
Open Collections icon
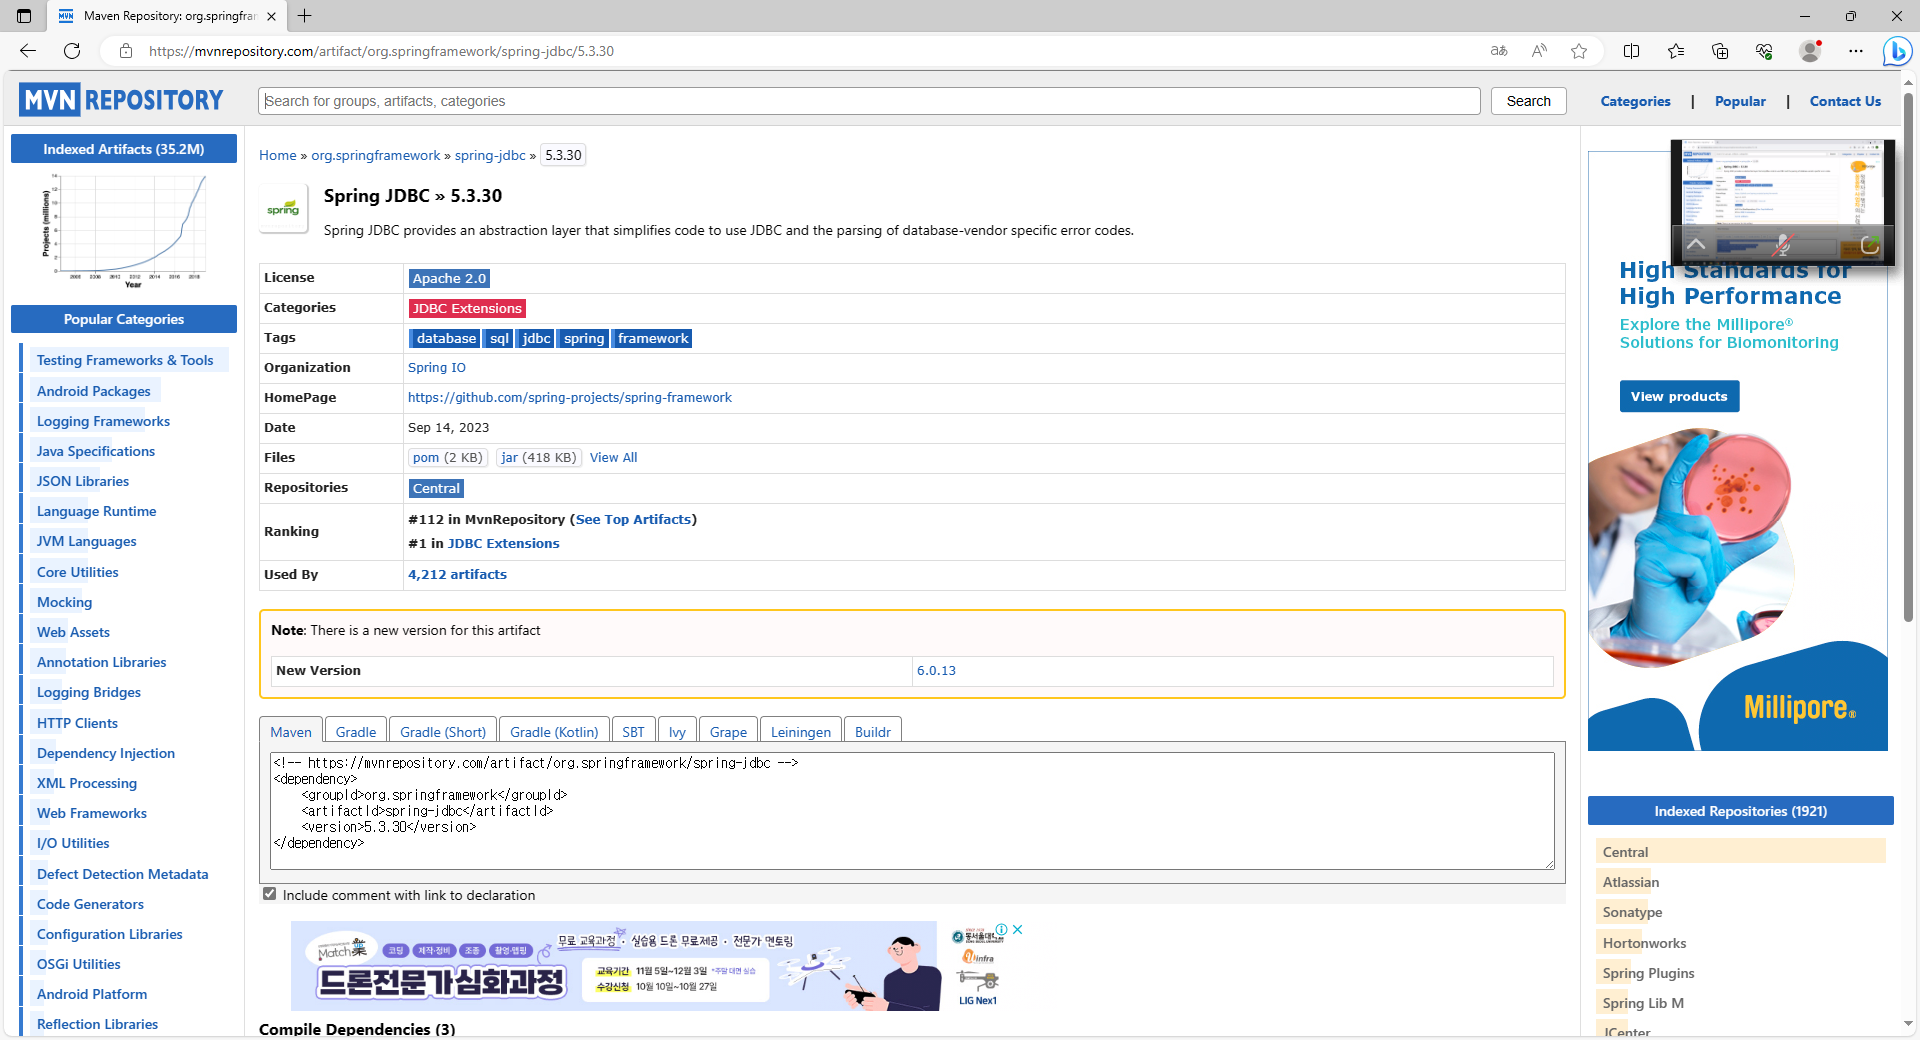(1720, 51)
